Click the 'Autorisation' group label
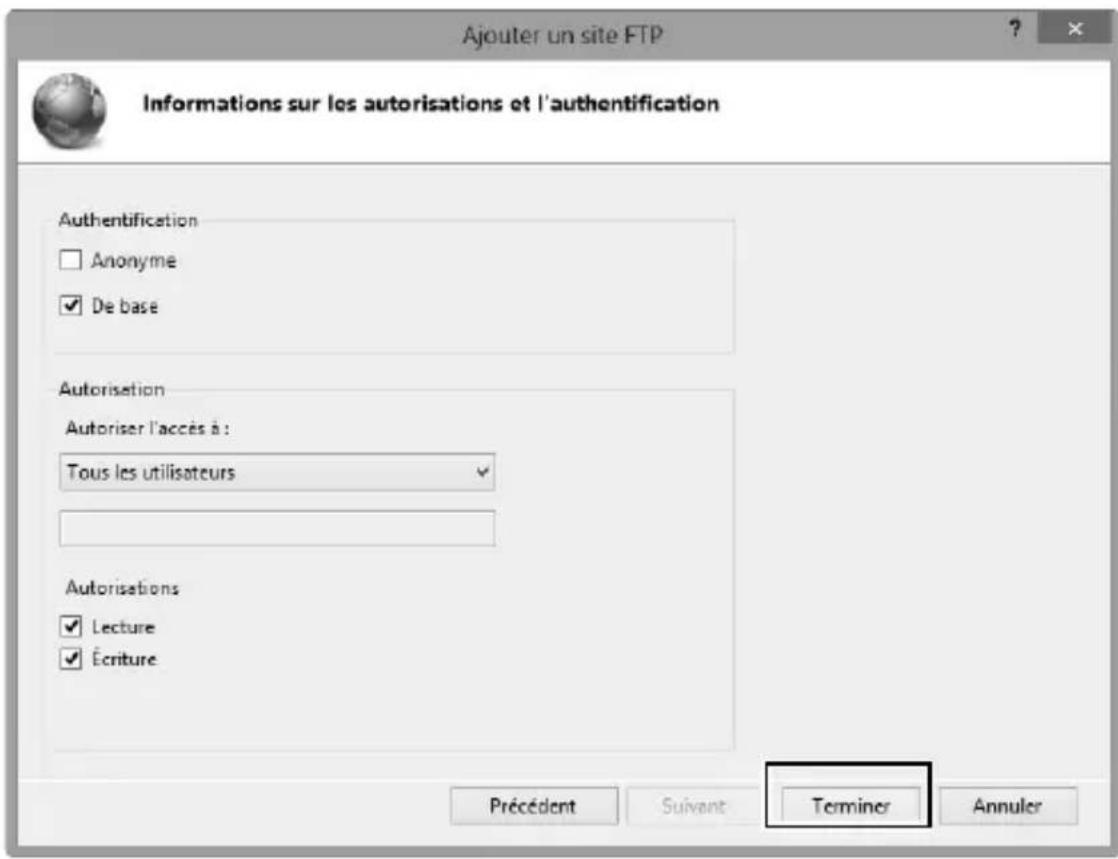 tap(112, 389)
